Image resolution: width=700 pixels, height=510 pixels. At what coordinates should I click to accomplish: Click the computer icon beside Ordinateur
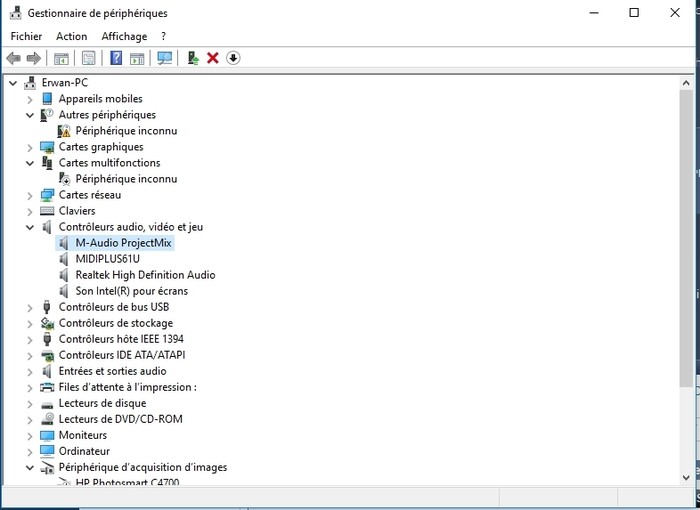click(x=47, y=451)
